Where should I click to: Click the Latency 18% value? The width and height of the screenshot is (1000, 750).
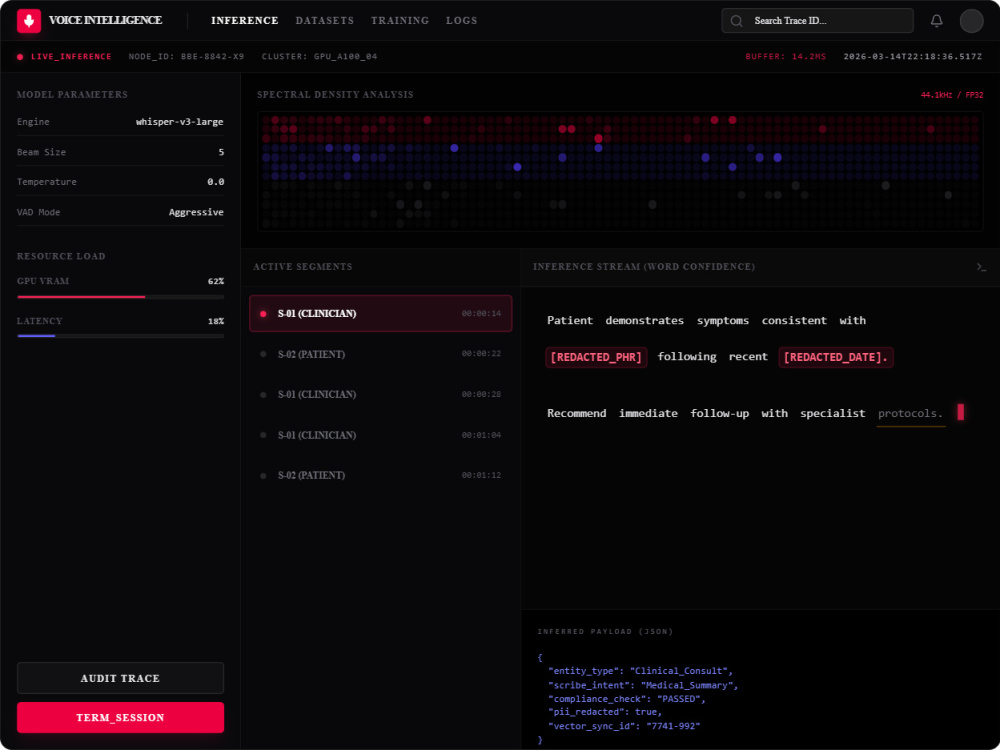click(216, 321)
